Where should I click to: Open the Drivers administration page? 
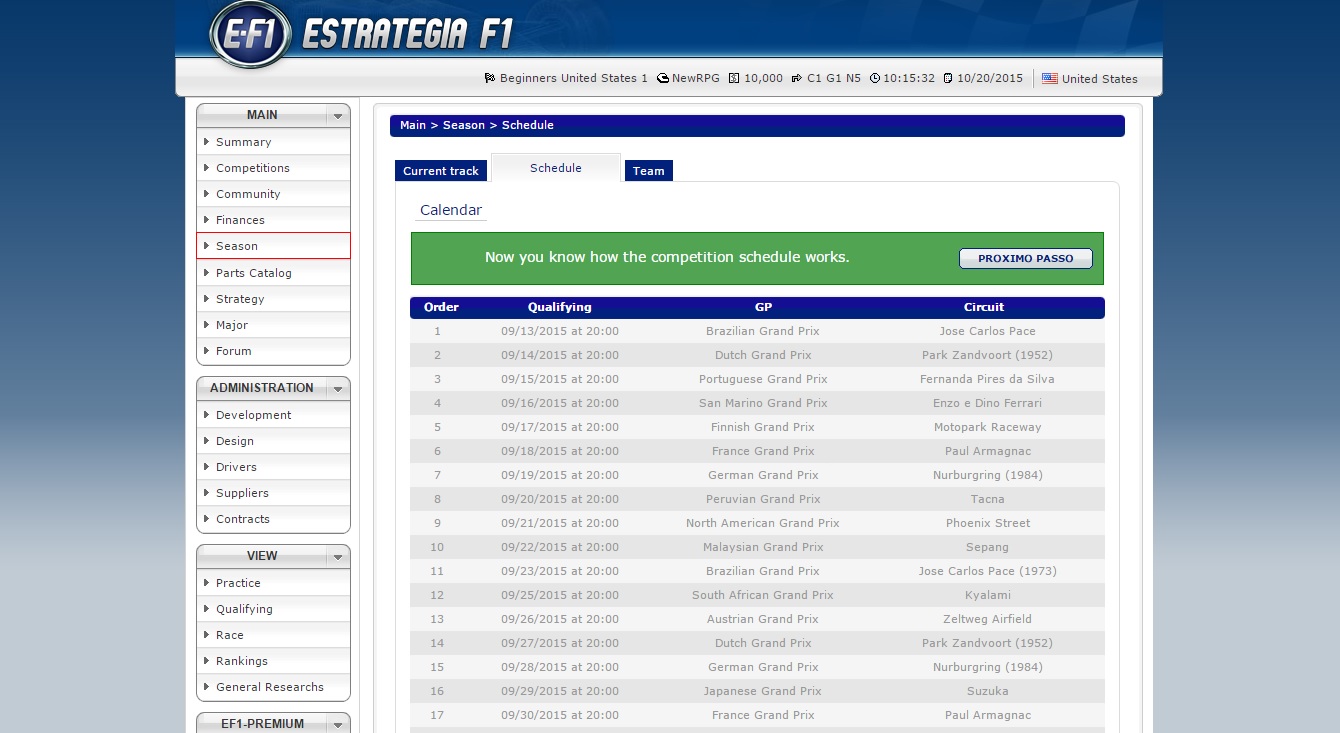click(236, 467)
